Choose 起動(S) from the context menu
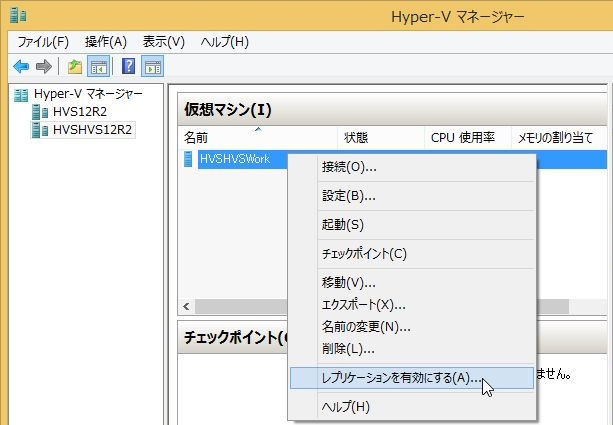The height and width of the screenshot is (425, 613). pyautogui.click(x=412, y=225)
